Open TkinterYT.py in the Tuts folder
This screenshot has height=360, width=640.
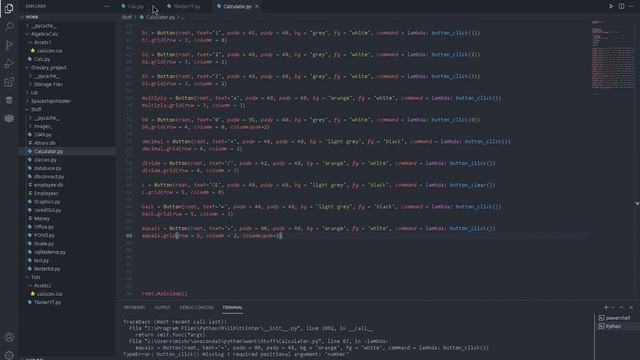[47, 302]
